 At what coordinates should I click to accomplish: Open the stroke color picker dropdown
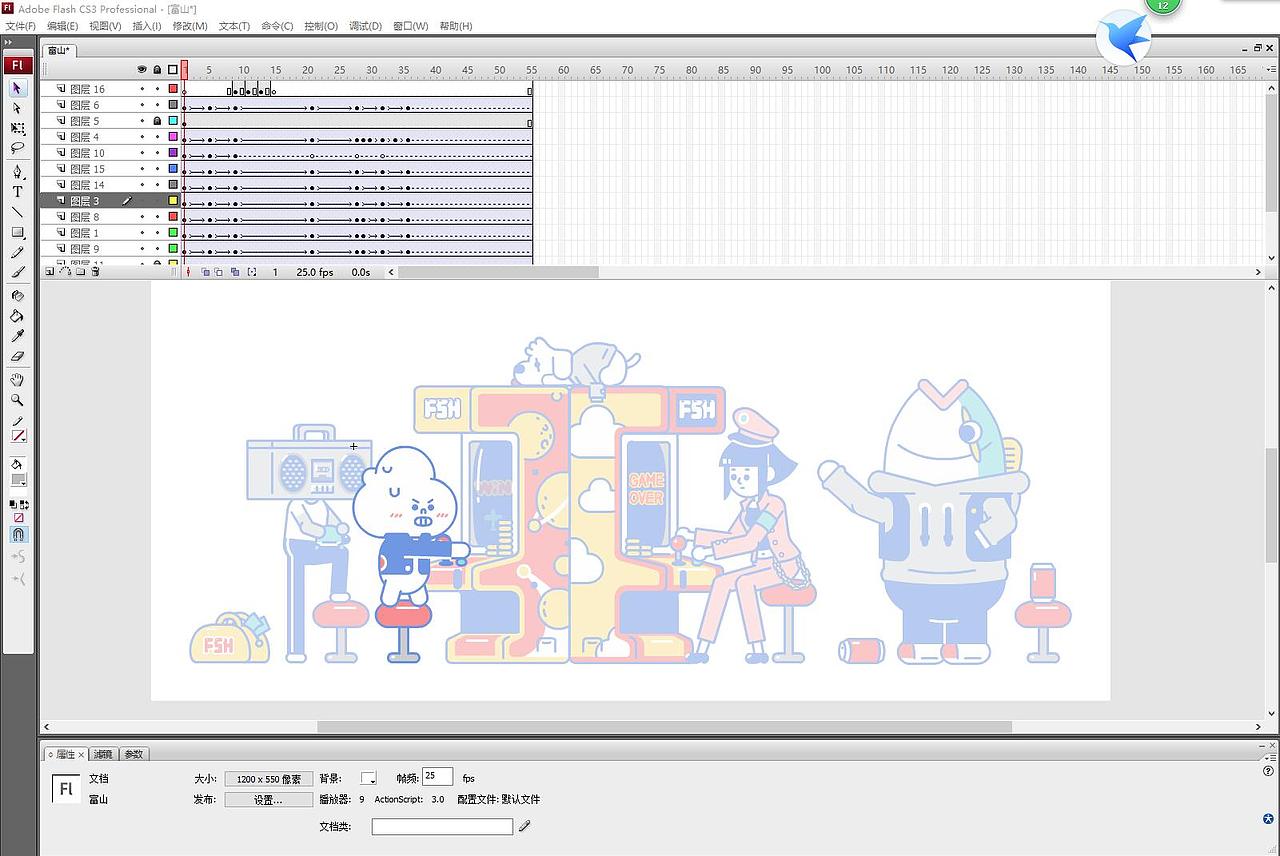(x=18, y=436)
